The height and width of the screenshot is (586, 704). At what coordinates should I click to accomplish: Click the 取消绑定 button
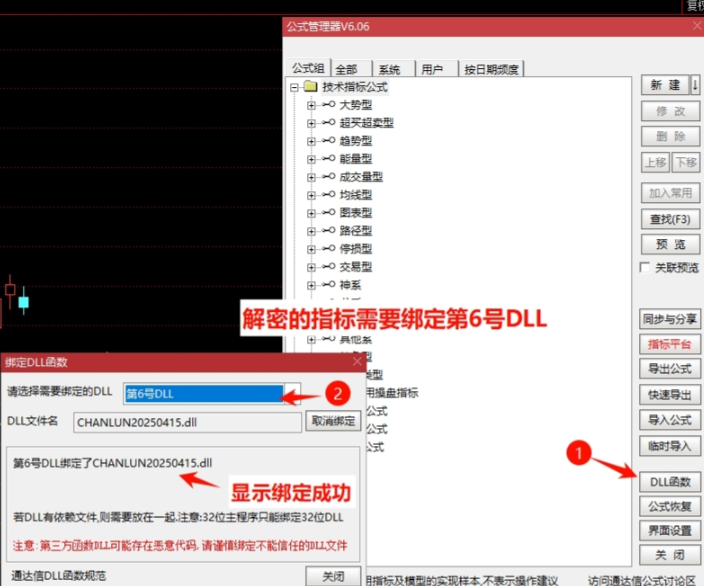coord(333,421)
